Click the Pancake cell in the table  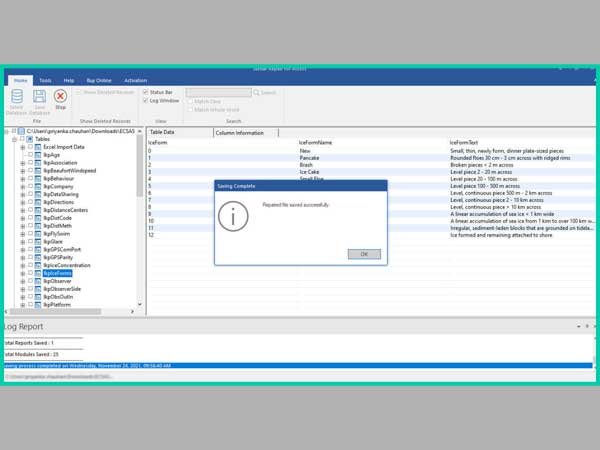pos(309,158)
